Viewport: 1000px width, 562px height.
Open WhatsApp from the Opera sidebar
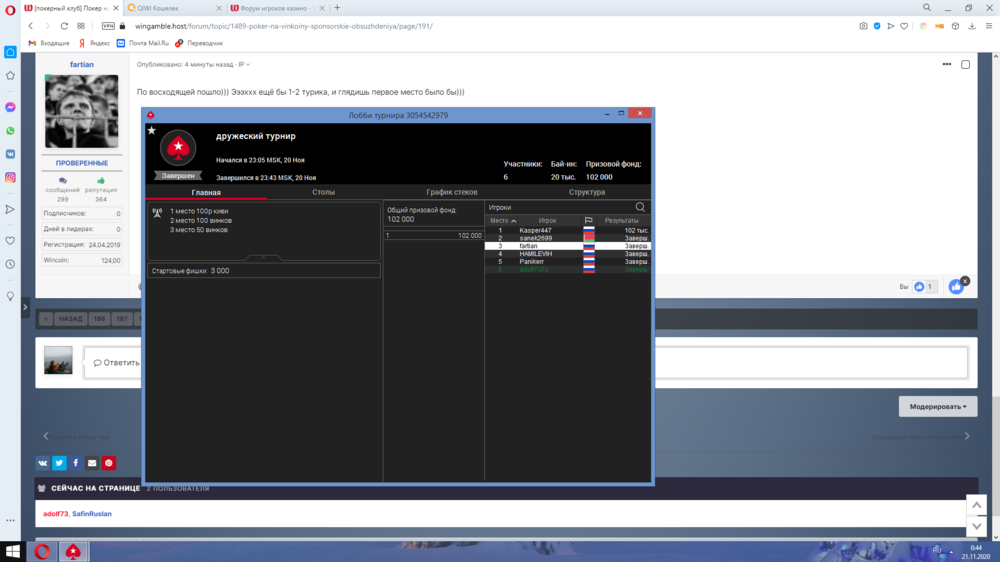pyautogui.click(x=10, y=131)
